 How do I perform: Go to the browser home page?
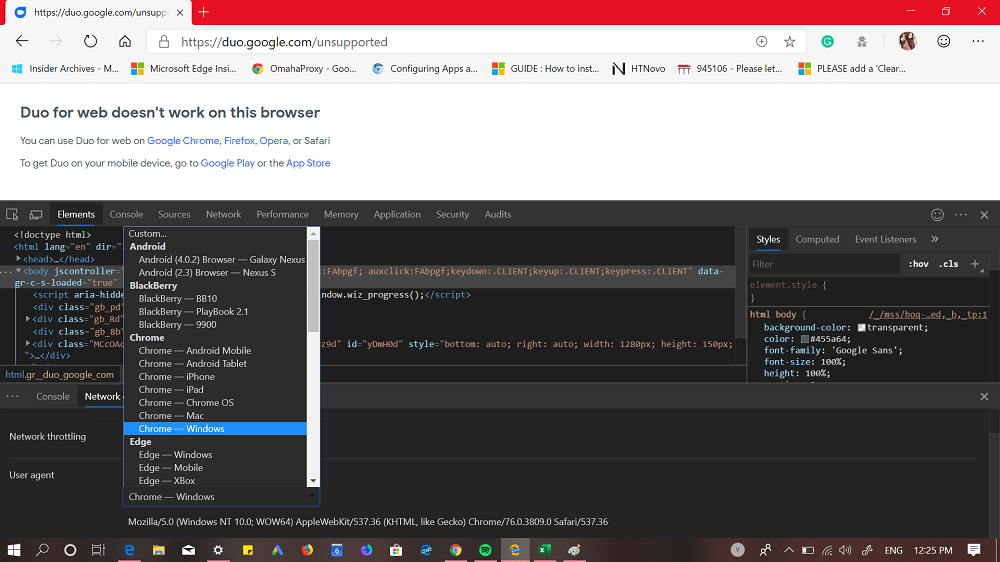pos(125,41)
